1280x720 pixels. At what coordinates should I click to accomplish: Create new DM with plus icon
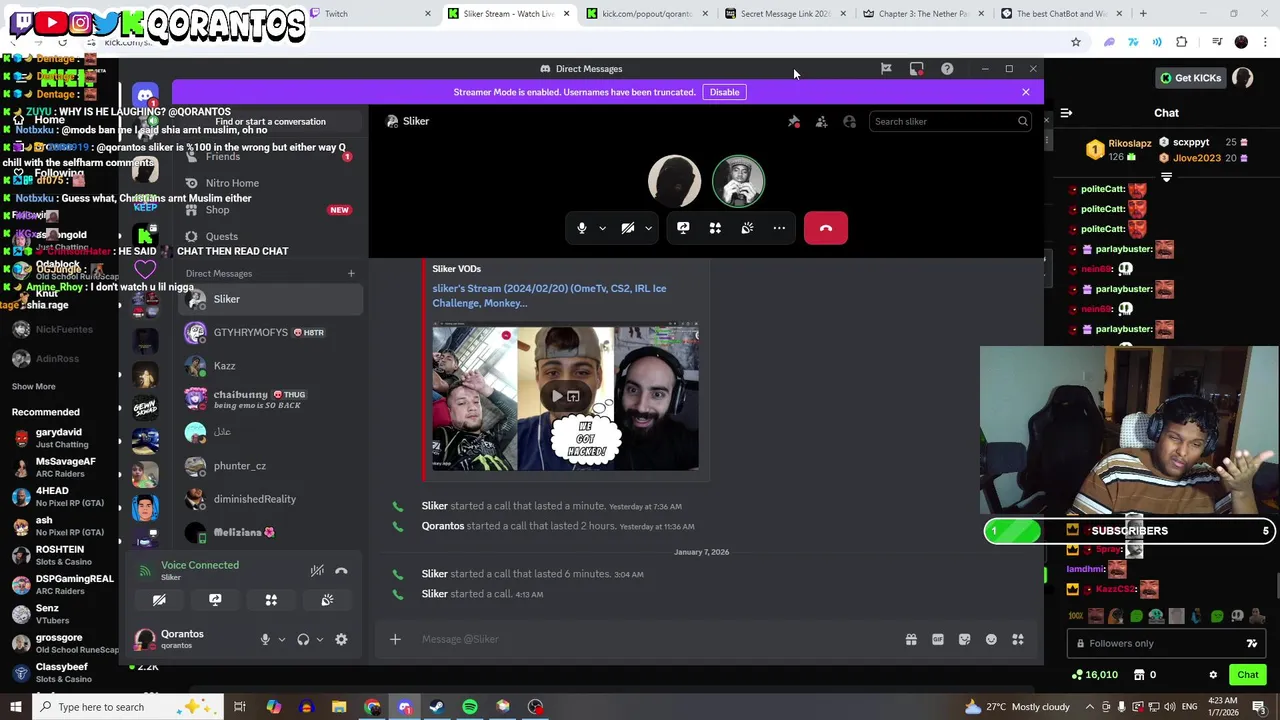(351, 273)
